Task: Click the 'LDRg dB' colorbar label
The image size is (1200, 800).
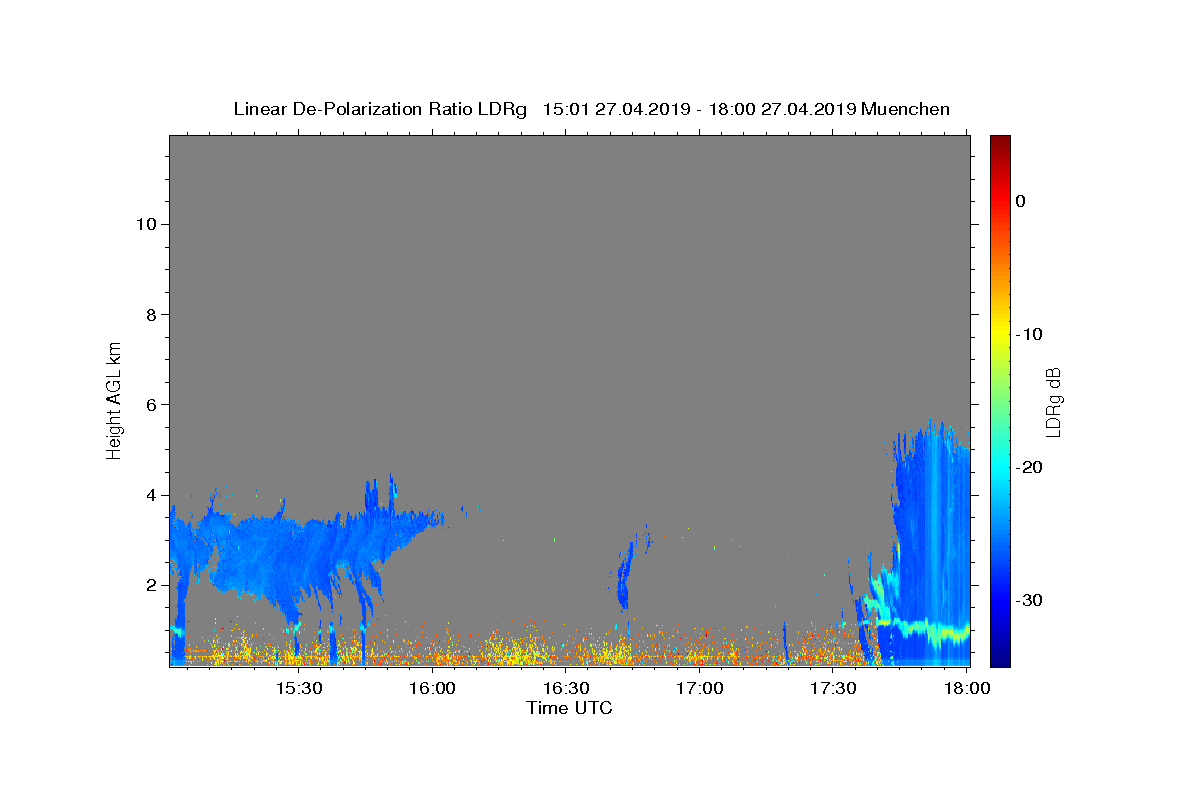Action: pos(1053,401)
